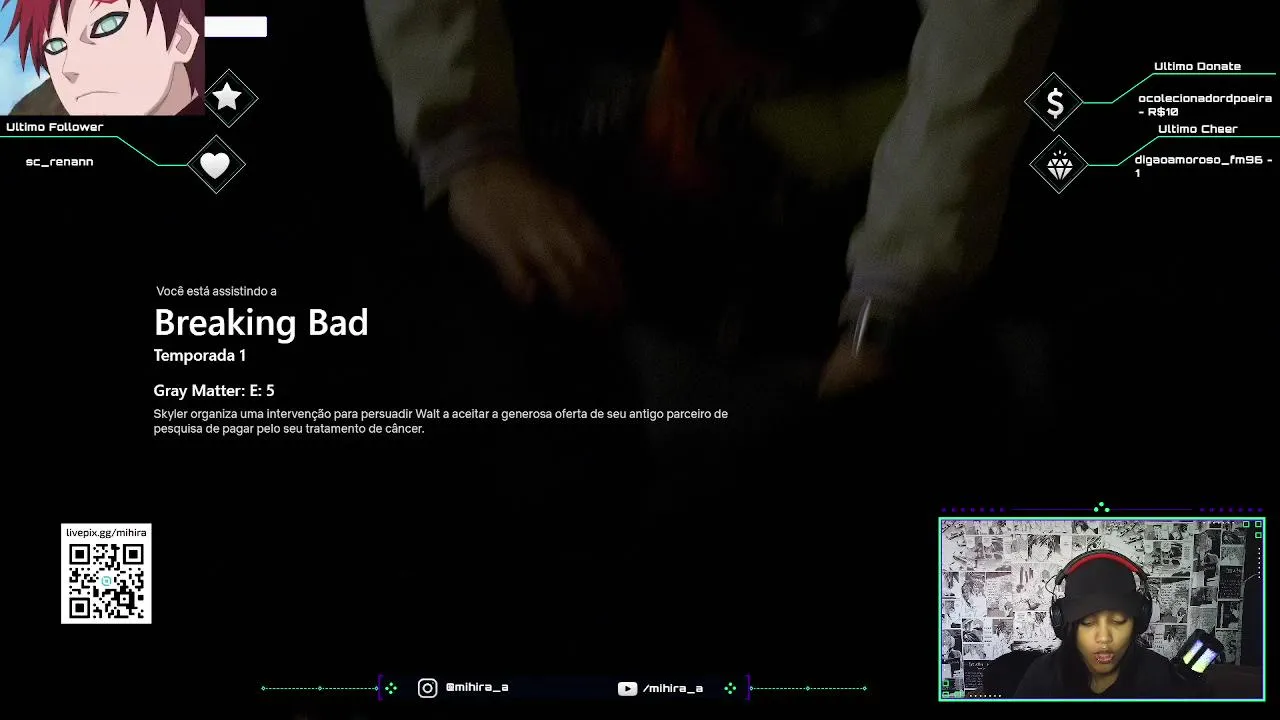This screenshot has width=1280, height=720.
Task: Click the "Ultimo Donate" heading
Action: pos(1197,66)
